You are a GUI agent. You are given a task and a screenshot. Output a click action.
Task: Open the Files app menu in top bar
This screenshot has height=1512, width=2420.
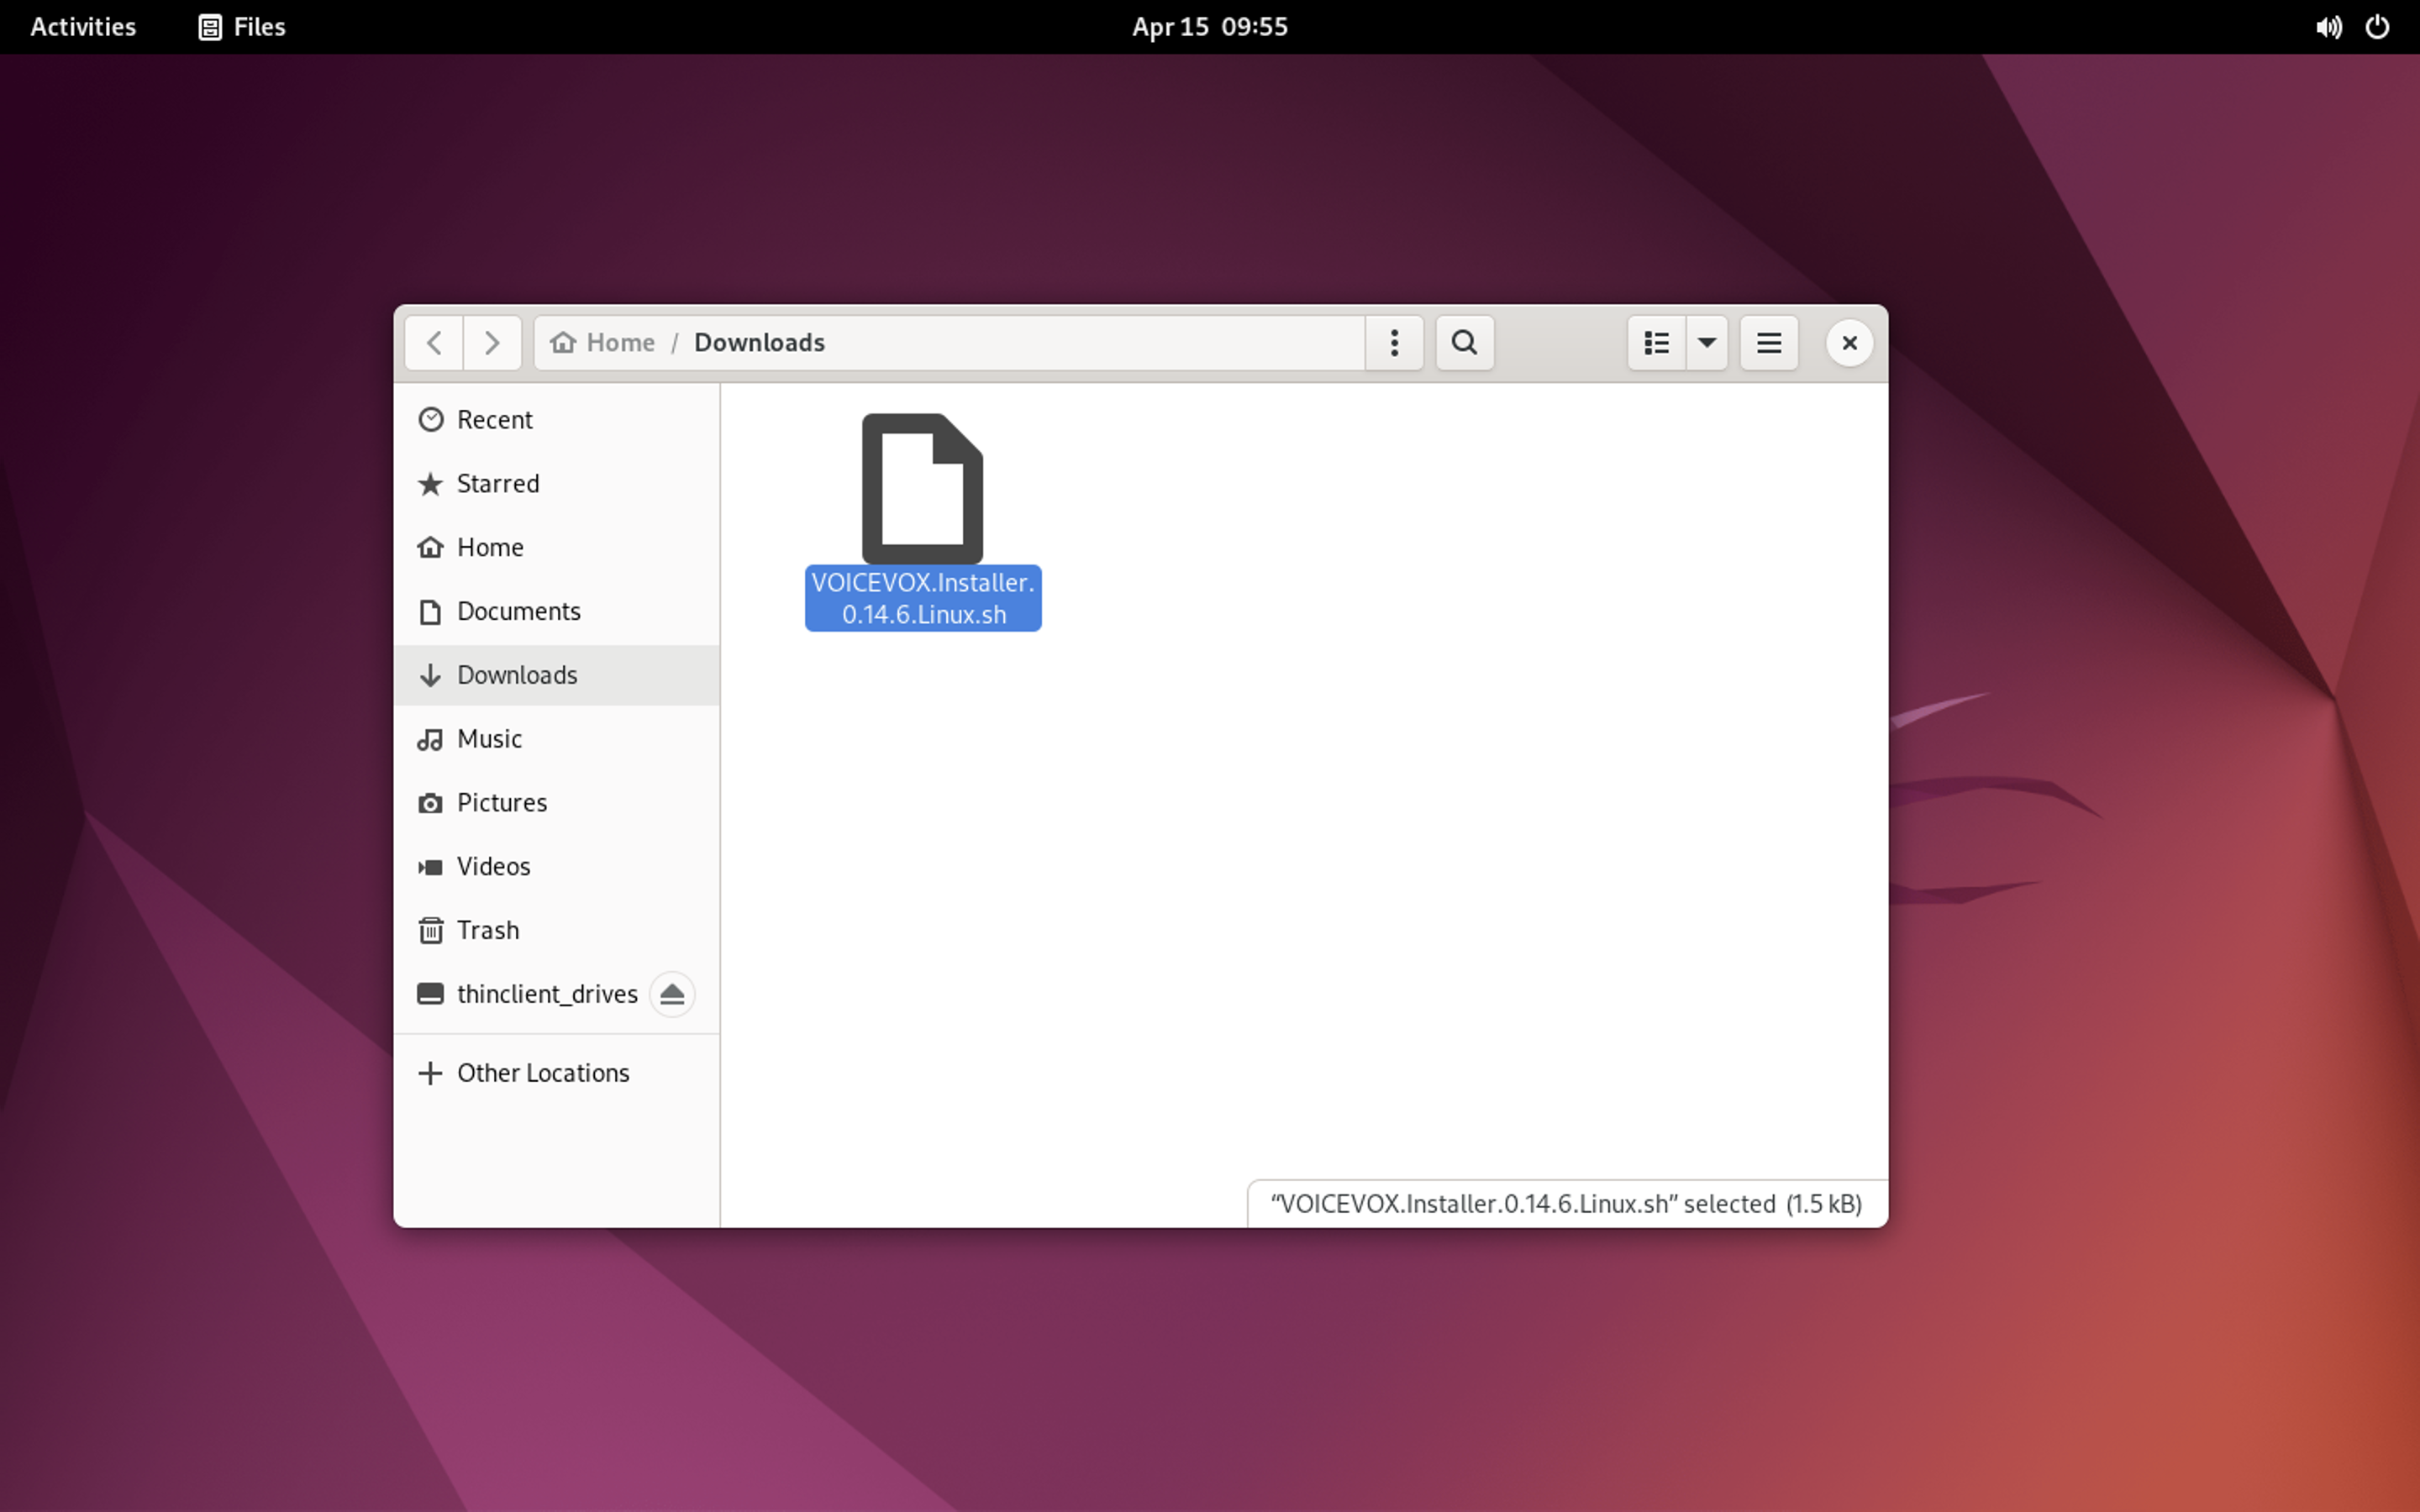click(242, 27)
